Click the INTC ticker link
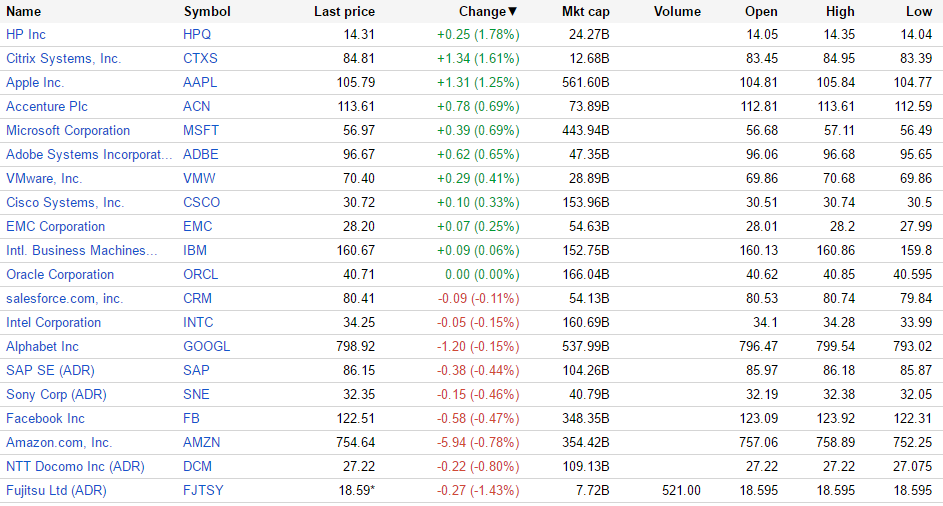Image resolution: width=943 pixels, height=506 pixels. coord(198,322)
